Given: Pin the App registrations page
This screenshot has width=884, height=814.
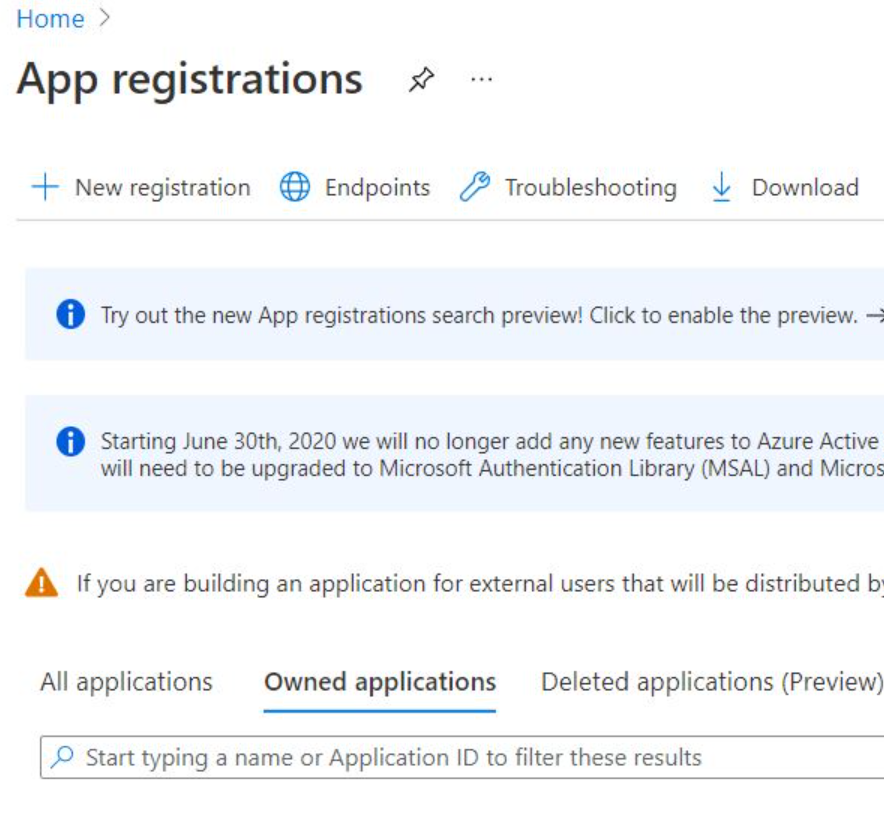Looking at the screenshot, I should [421, 78].
